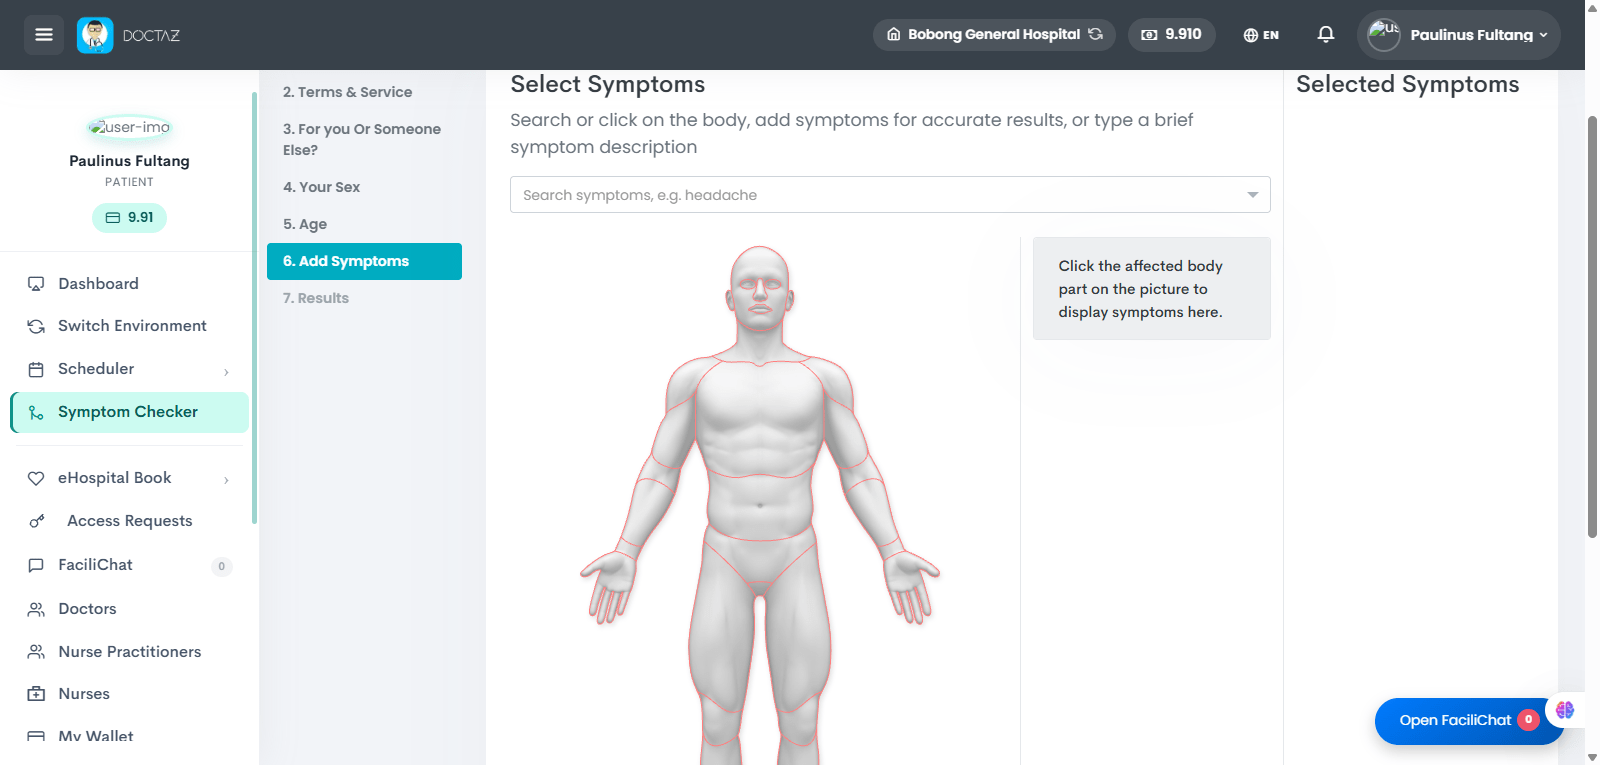The height and width of the screenshot is (765, 1600).
Task: Select step 2. Terms & Service
Action: 347,92
